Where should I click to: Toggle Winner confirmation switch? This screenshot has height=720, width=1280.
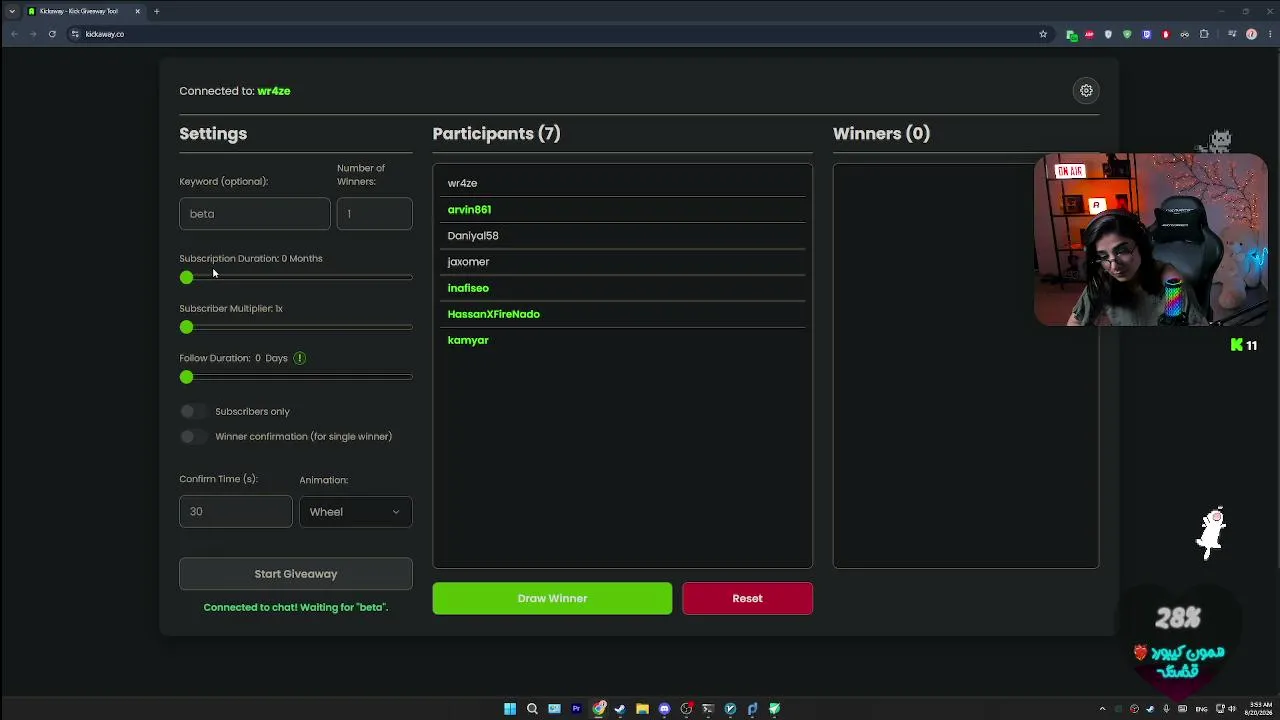tap(194, 436)
